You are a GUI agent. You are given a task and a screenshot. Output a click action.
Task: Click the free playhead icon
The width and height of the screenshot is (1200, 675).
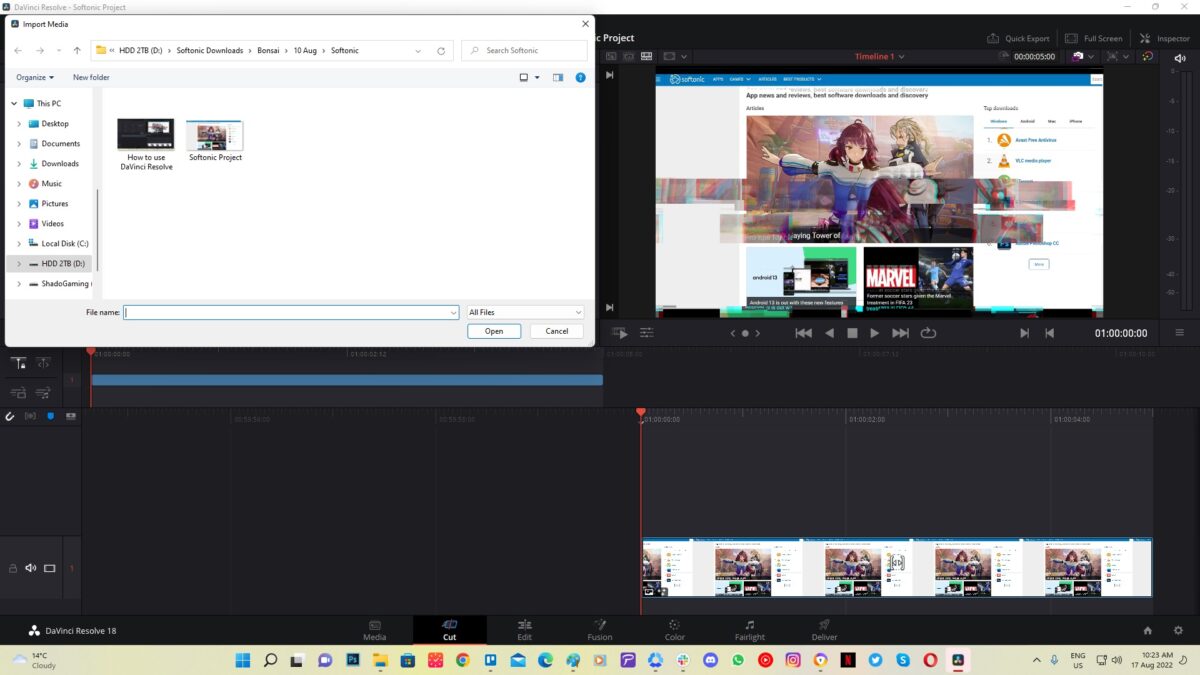43,363
